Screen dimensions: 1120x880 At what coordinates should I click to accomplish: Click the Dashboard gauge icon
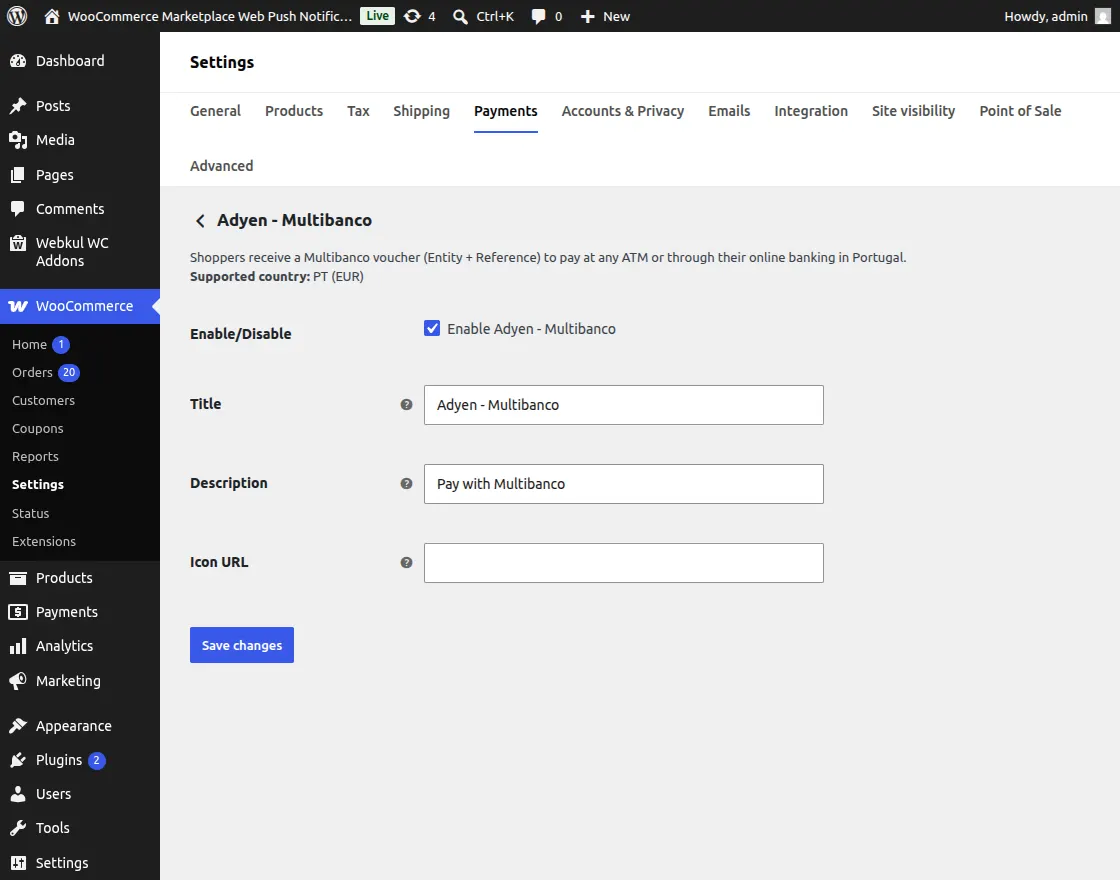(18, 61)
